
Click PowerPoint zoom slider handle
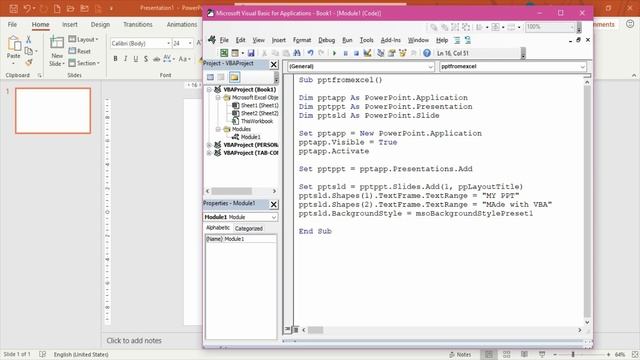[x=573, y=354]
